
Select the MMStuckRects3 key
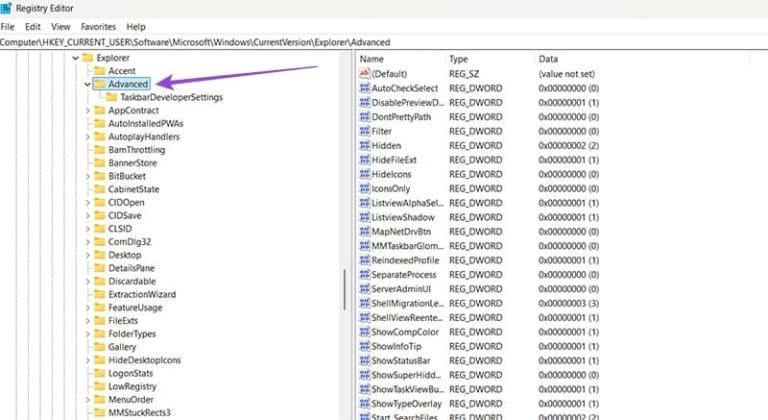click(139, 413)
